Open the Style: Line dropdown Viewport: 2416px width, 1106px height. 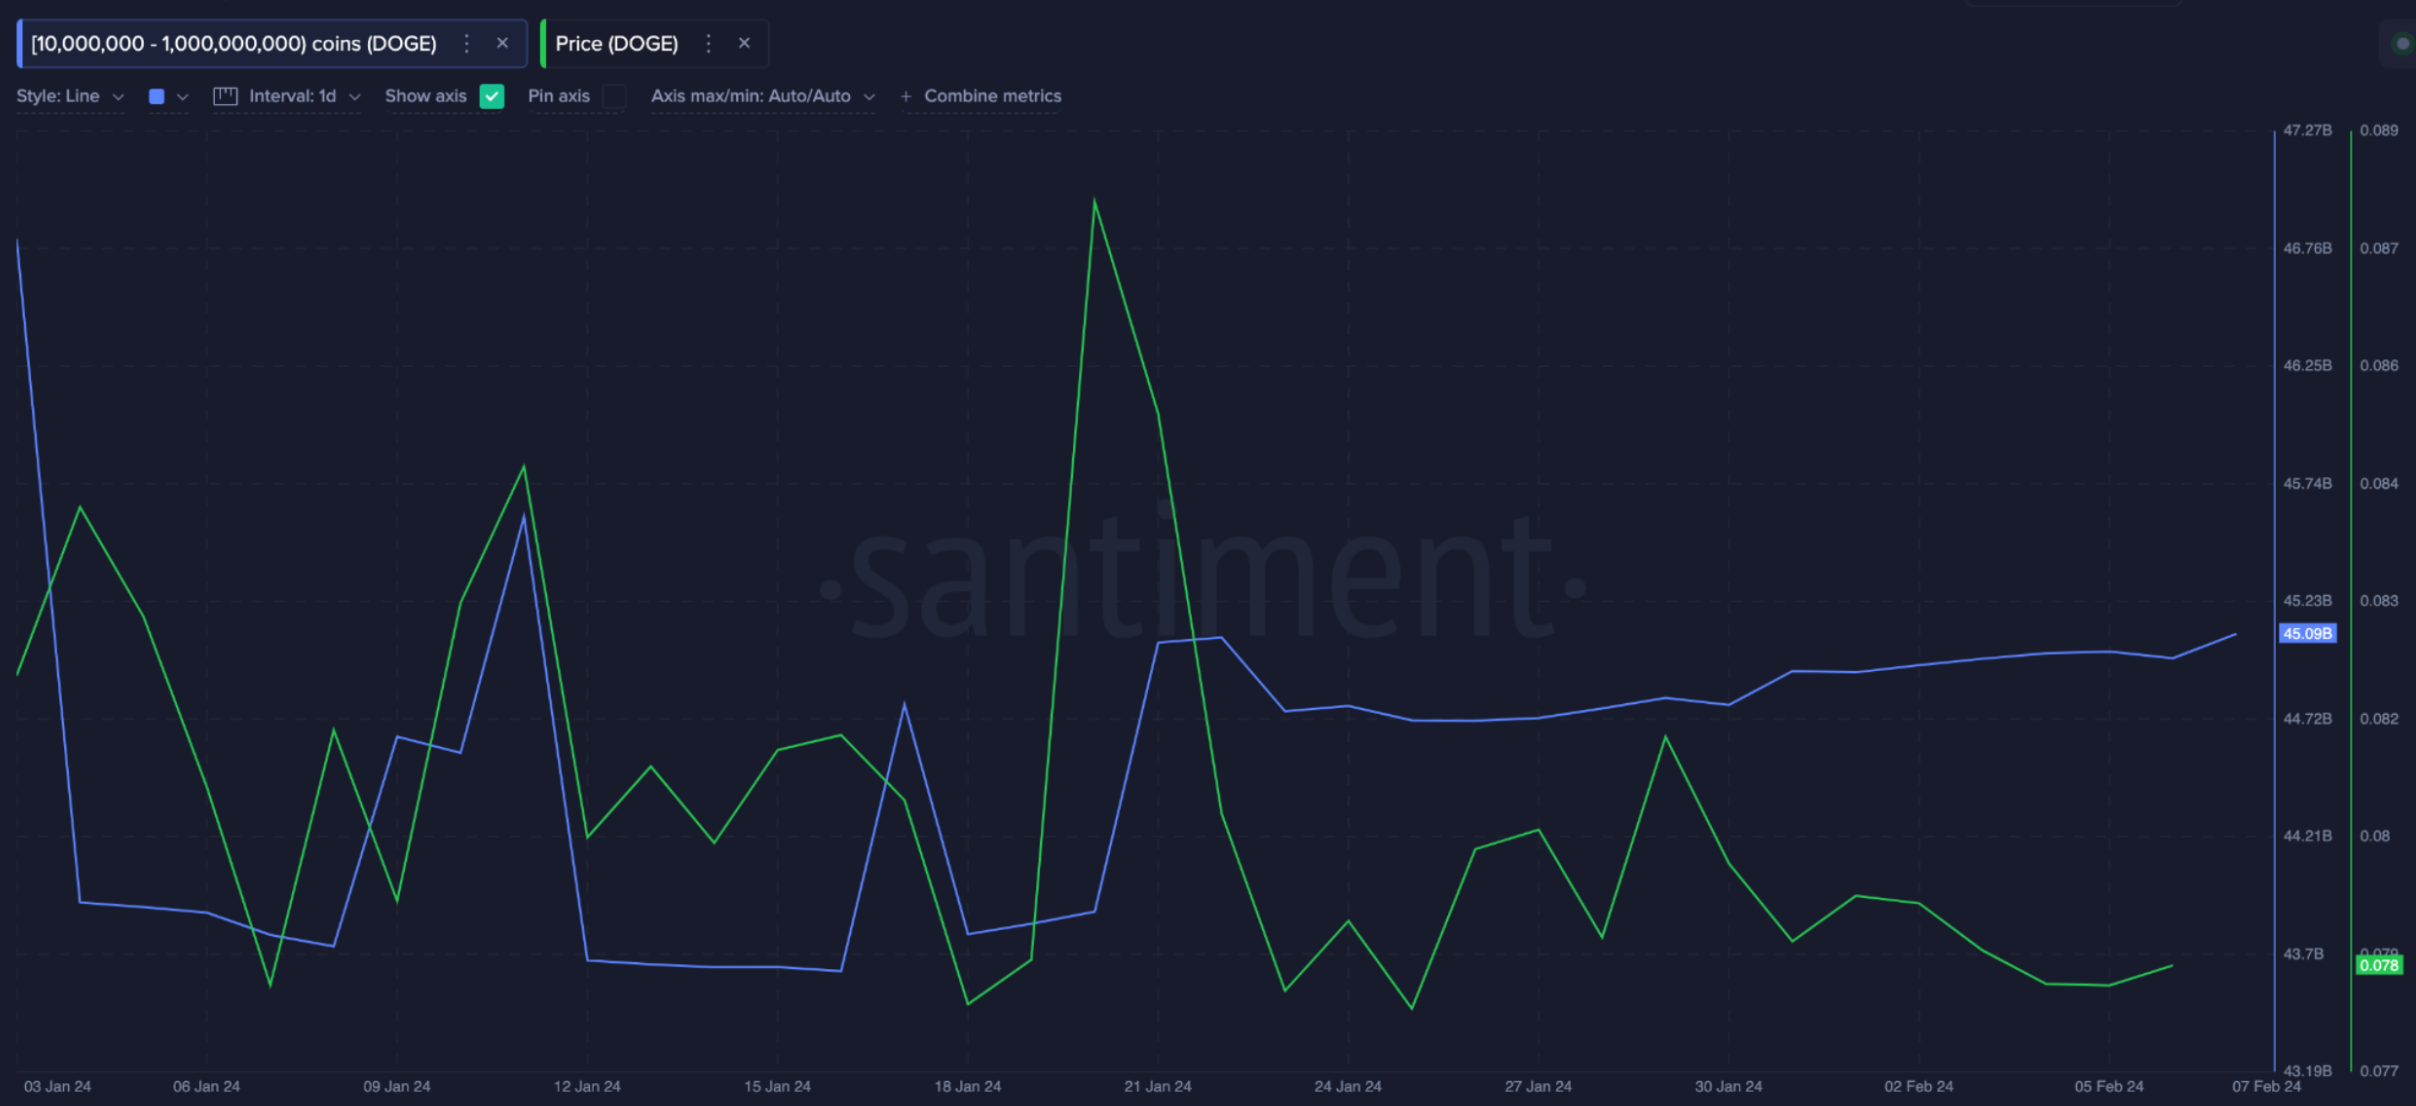(x=70, y=96)
